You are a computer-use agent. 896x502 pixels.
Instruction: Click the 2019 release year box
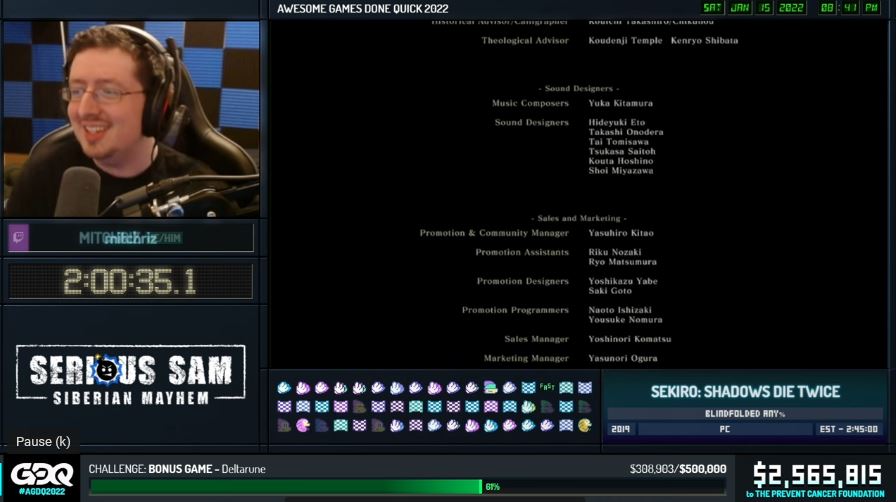click(621, 429)
